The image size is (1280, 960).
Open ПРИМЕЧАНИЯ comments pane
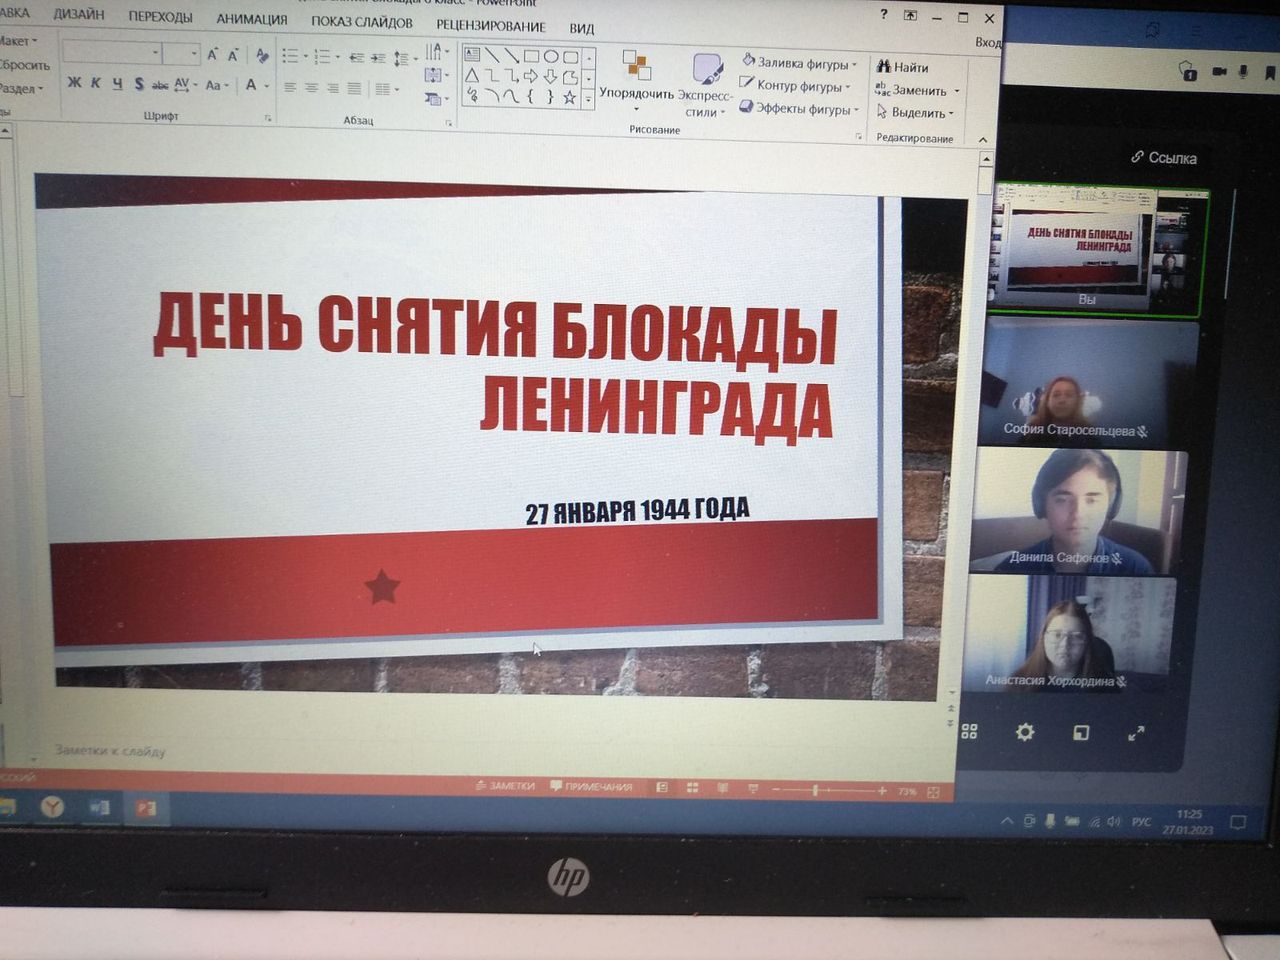point(592,787)
